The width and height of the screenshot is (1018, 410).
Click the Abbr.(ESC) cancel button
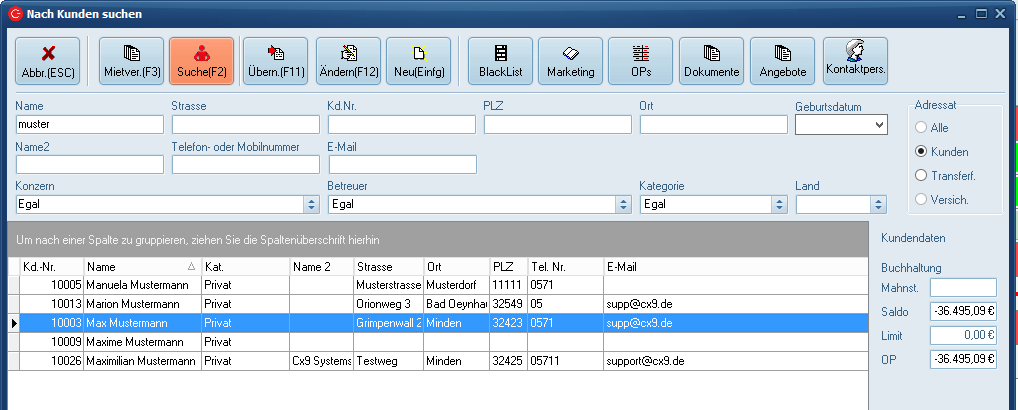point(48,61)
